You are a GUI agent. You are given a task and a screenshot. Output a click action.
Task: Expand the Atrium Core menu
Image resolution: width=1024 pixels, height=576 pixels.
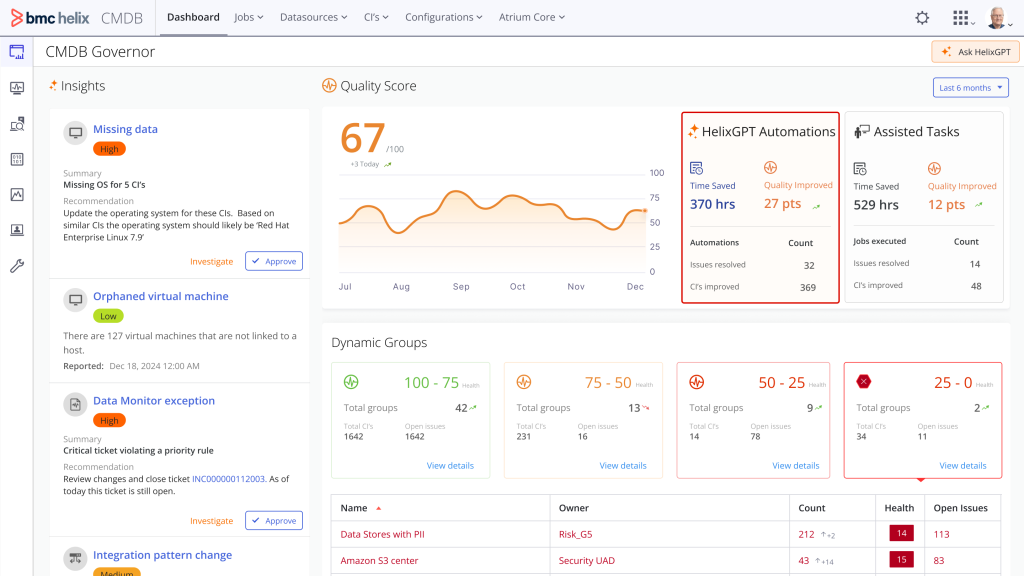tap(532, 18)
